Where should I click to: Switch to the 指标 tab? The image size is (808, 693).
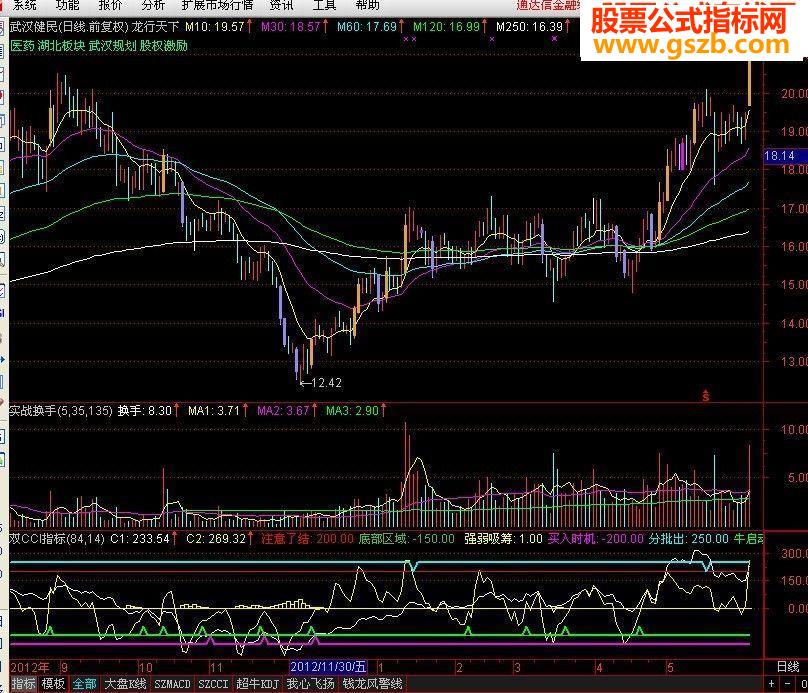click(24, 684)
